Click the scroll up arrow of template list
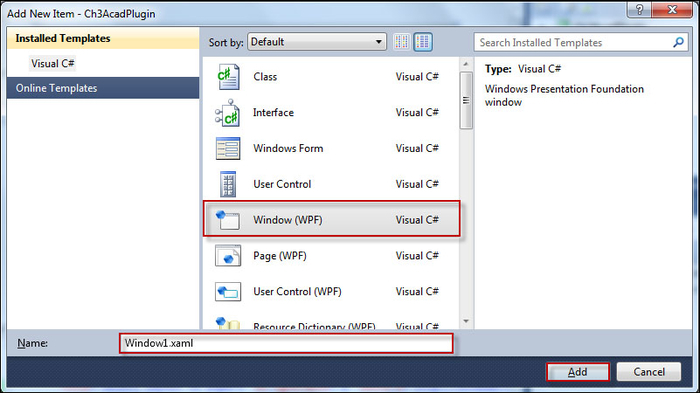The width and height of the screenshot is (700, 393). [x=466, y=64]
